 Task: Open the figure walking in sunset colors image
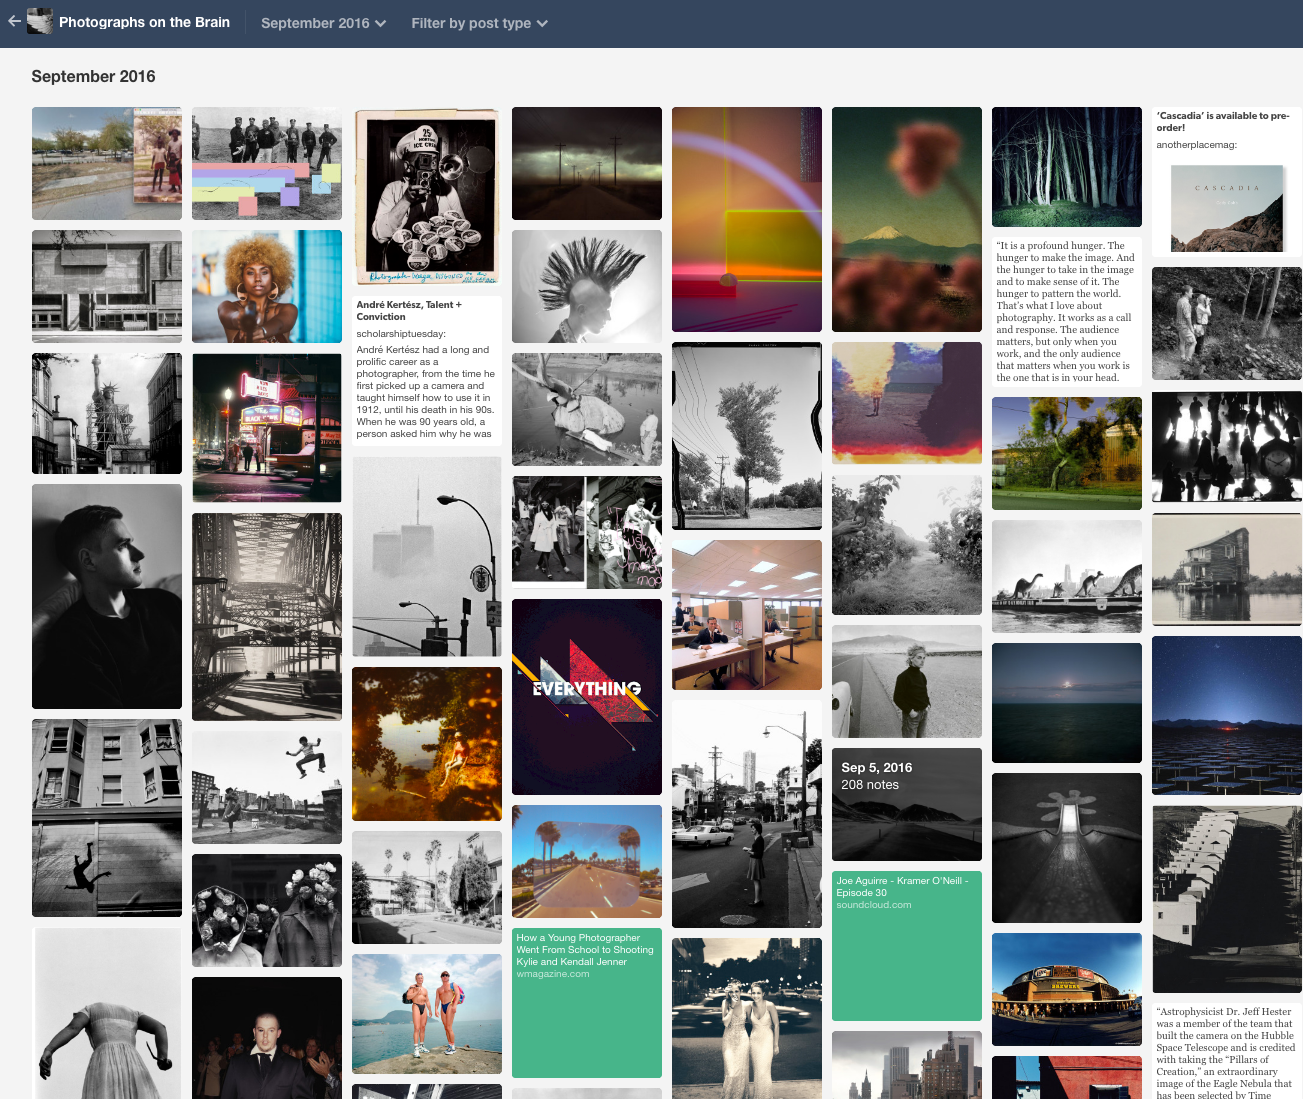click(x=907, y=403)
